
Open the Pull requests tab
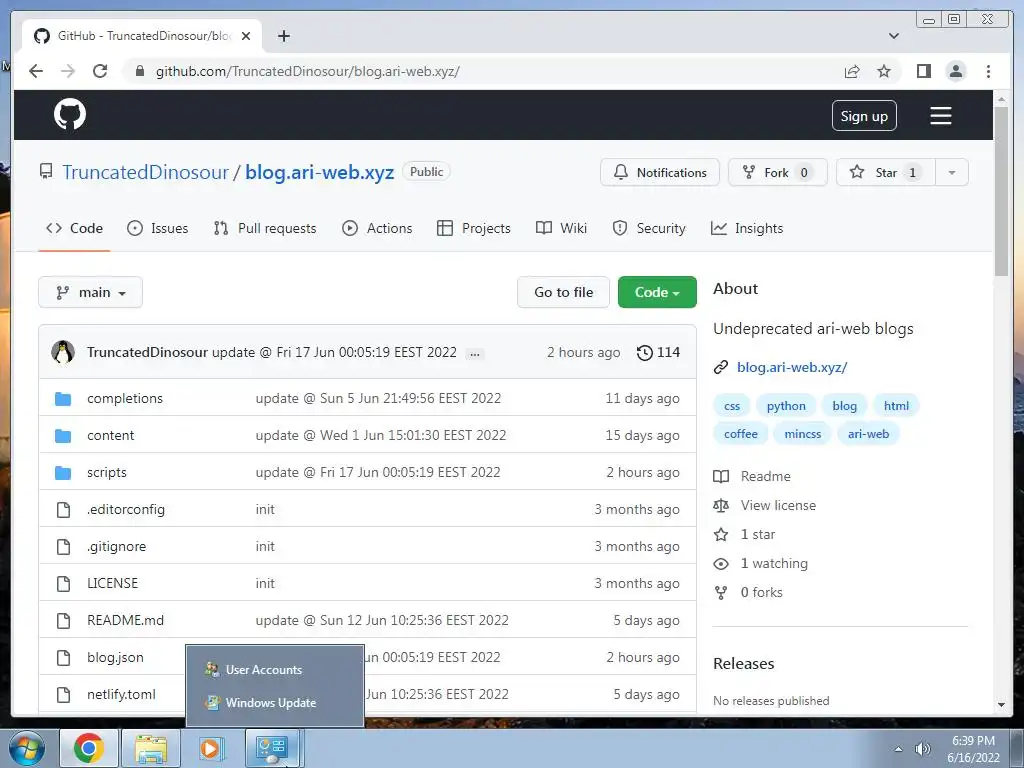click(x=265, y=229)
